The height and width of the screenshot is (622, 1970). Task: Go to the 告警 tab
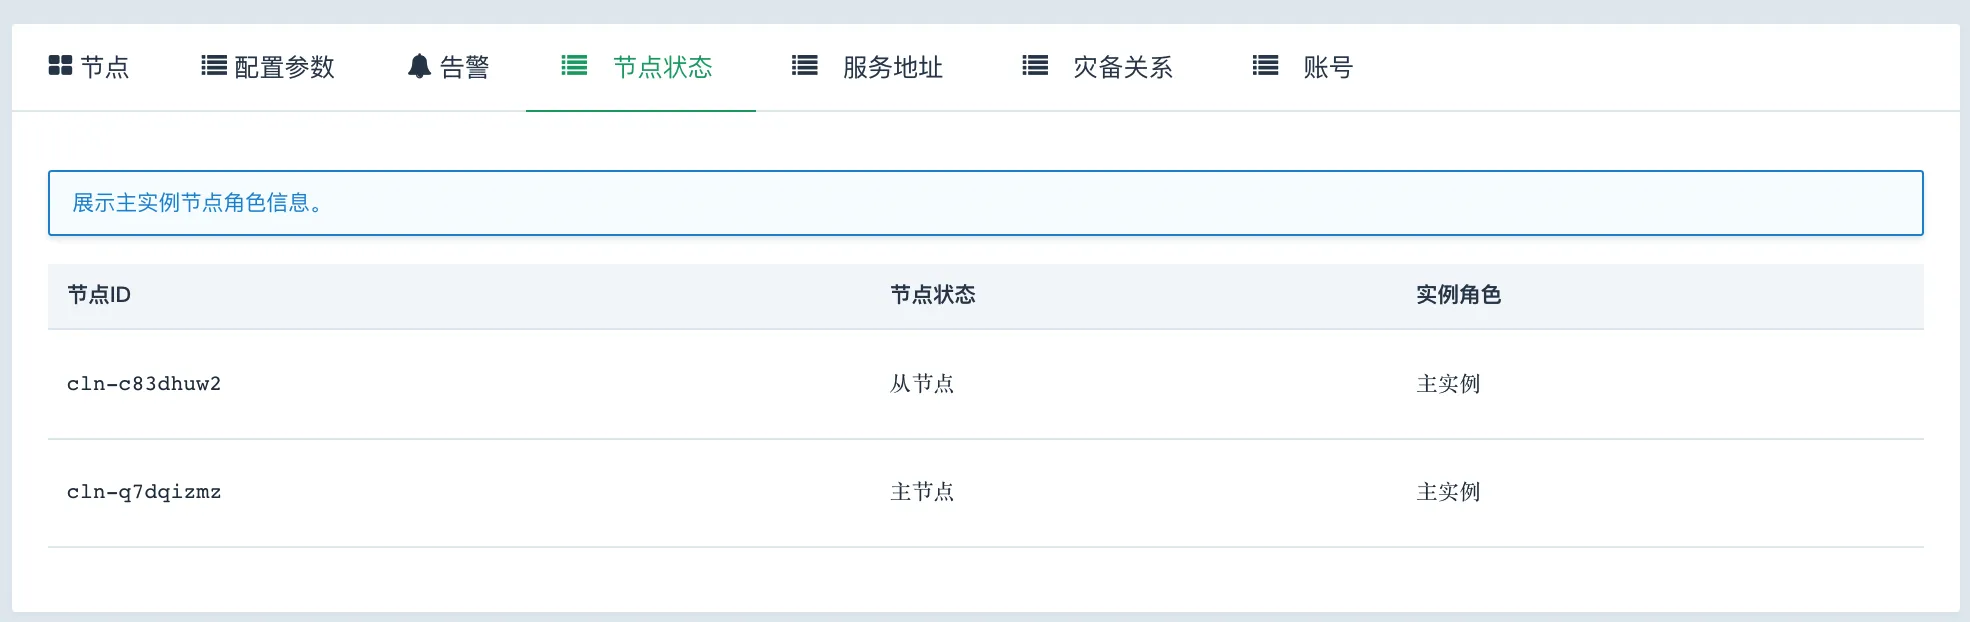(464, 67)
